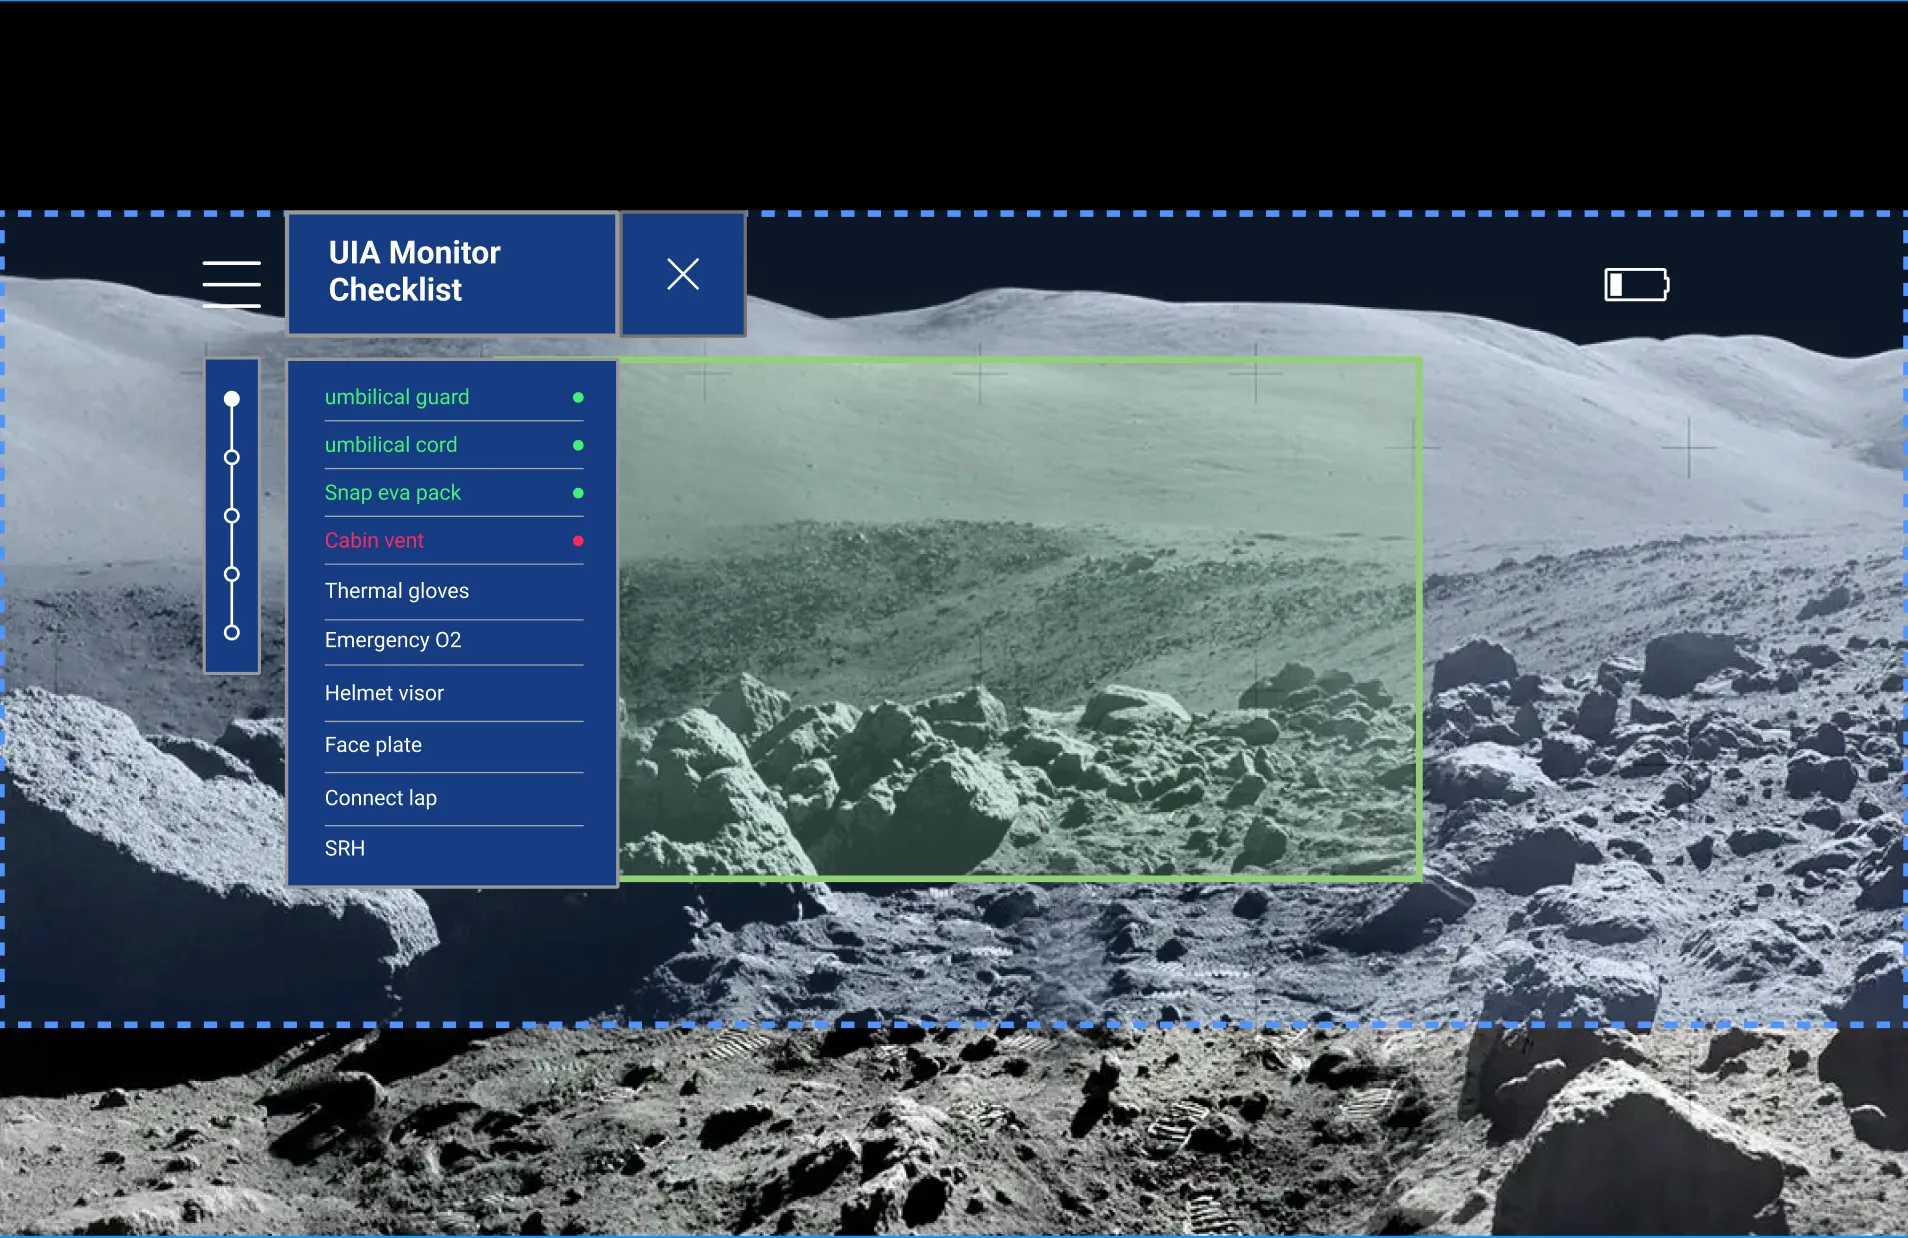Click green status dot beside Snap eva pack
This screenshot has width=1908, height=1238.
click(x=578, y=493)
